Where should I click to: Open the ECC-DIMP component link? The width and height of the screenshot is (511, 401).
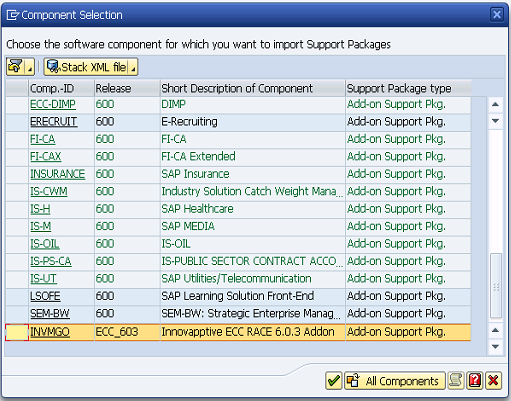(x=53, y=104)
